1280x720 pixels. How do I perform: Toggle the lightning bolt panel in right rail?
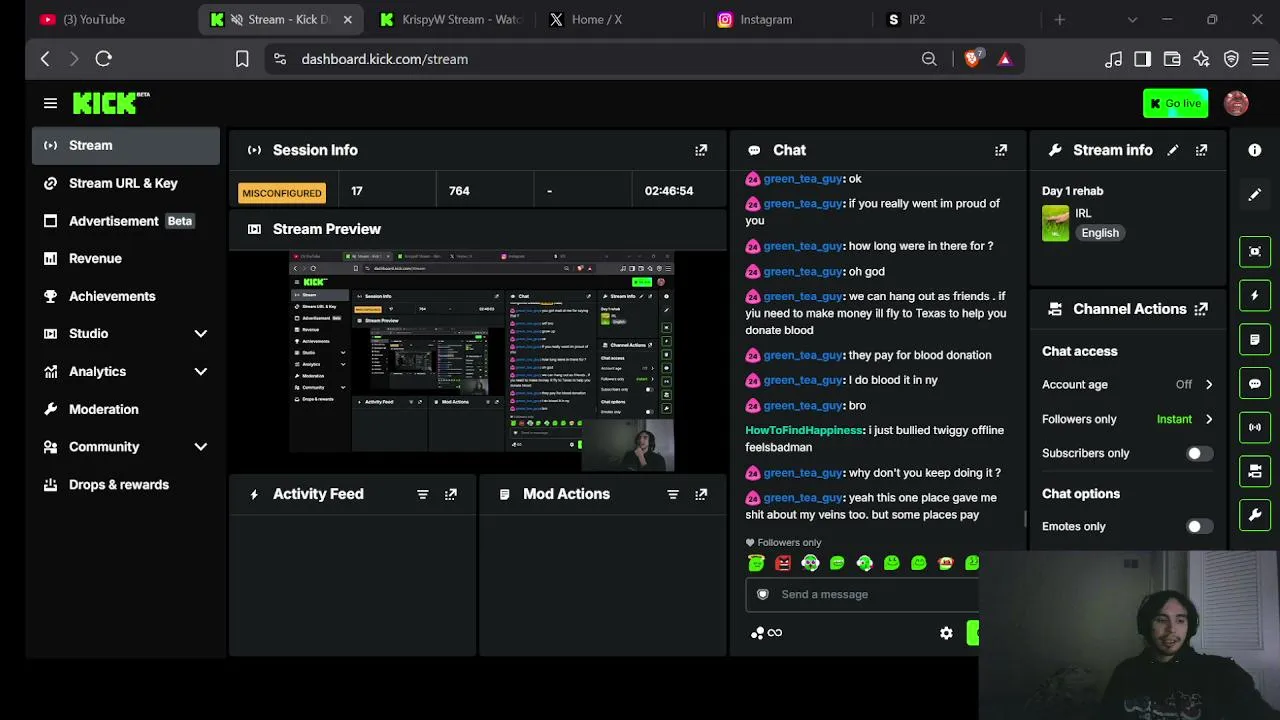pyautogui.click(x=1255, y=295)
